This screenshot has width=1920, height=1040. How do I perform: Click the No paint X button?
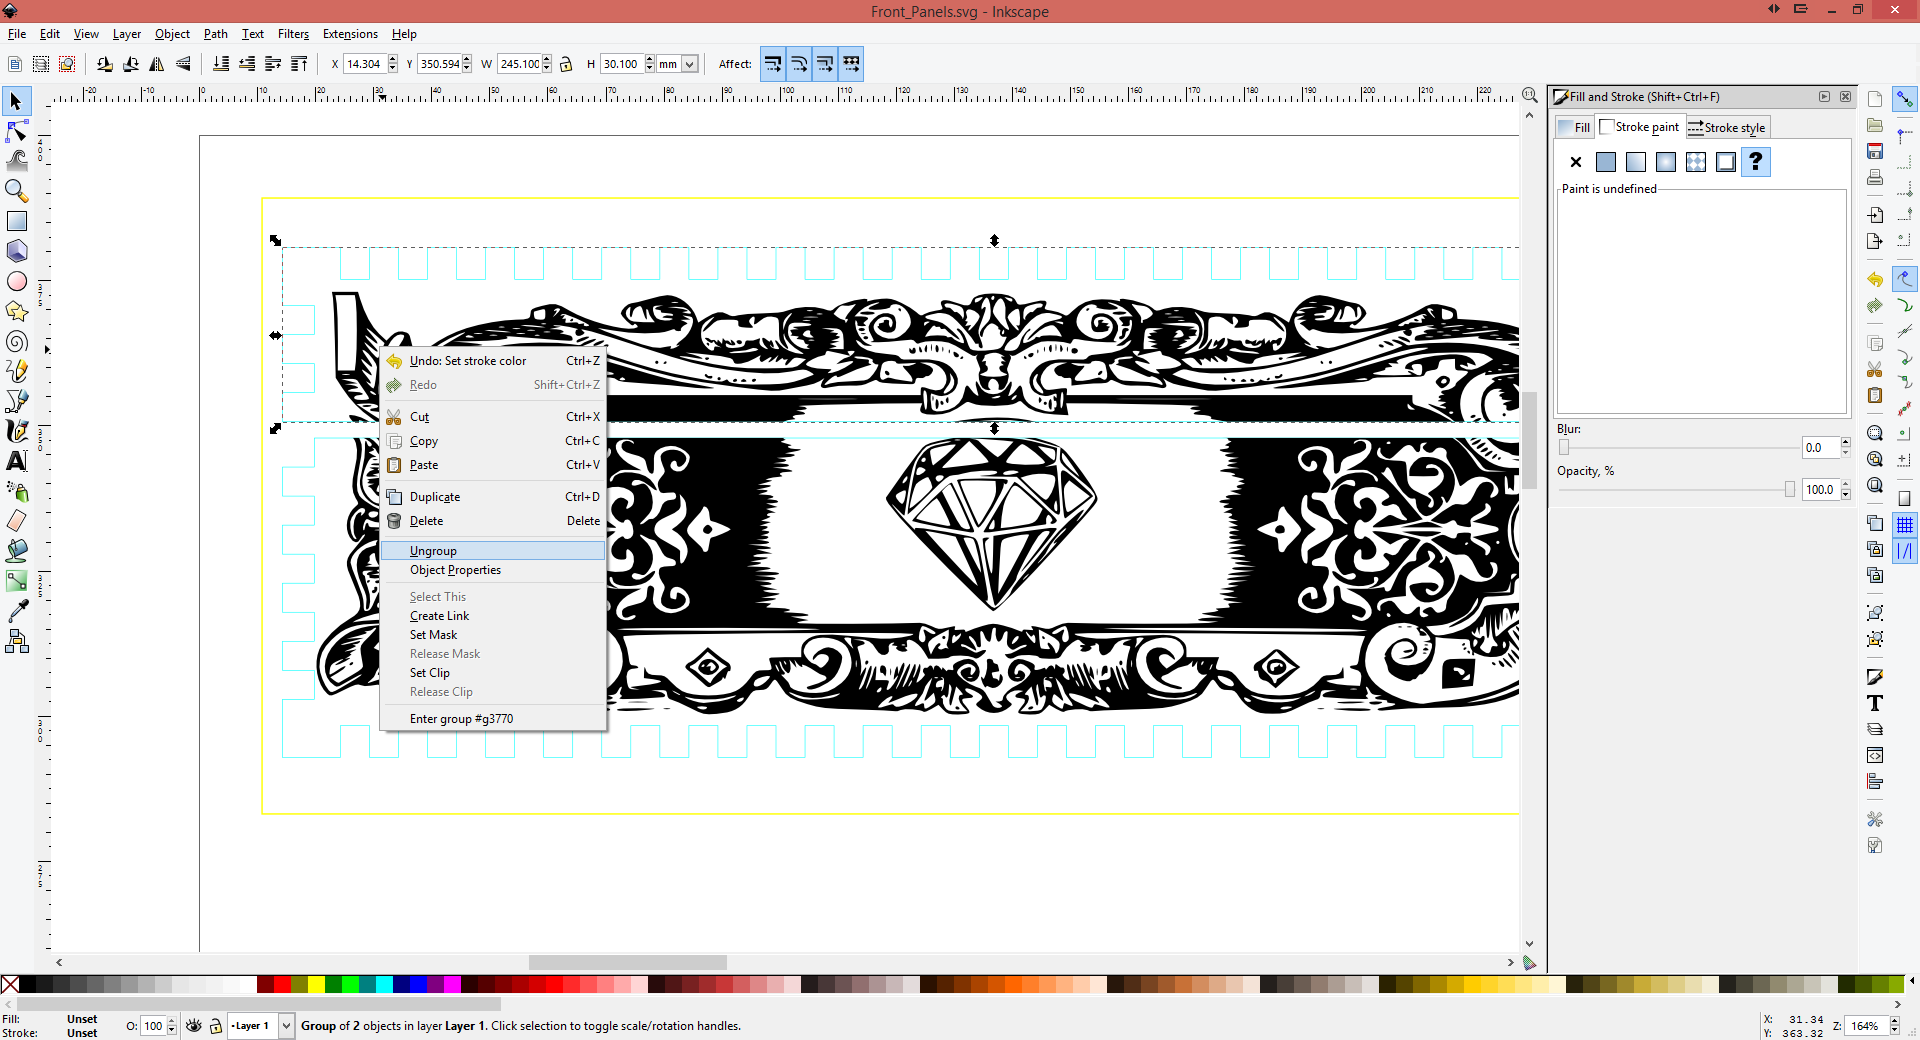click(x=1576, y=162)
